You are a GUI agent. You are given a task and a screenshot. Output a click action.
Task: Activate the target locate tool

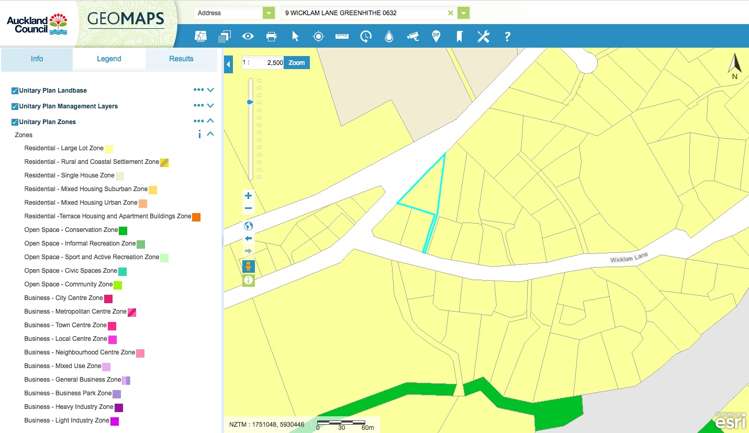click(x=318, y=36)
